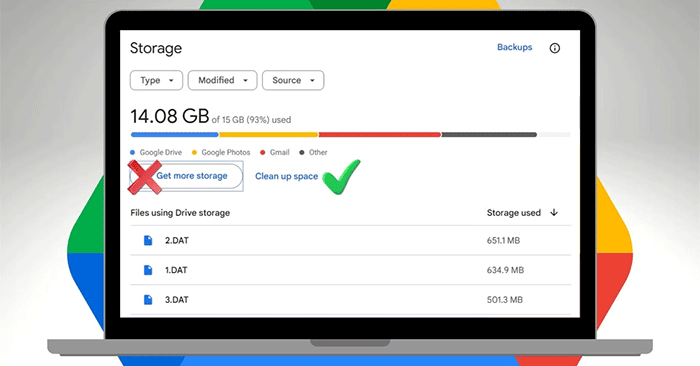The width and height of the screenshot is (700, 366).
Task: Click the blue Google Drive storage bar segment
Action: [x=175, y=134]
